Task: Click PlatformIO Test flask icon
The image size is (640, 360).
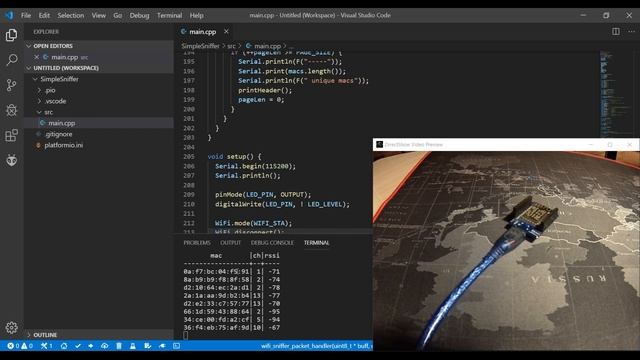Action: (133, 346)
